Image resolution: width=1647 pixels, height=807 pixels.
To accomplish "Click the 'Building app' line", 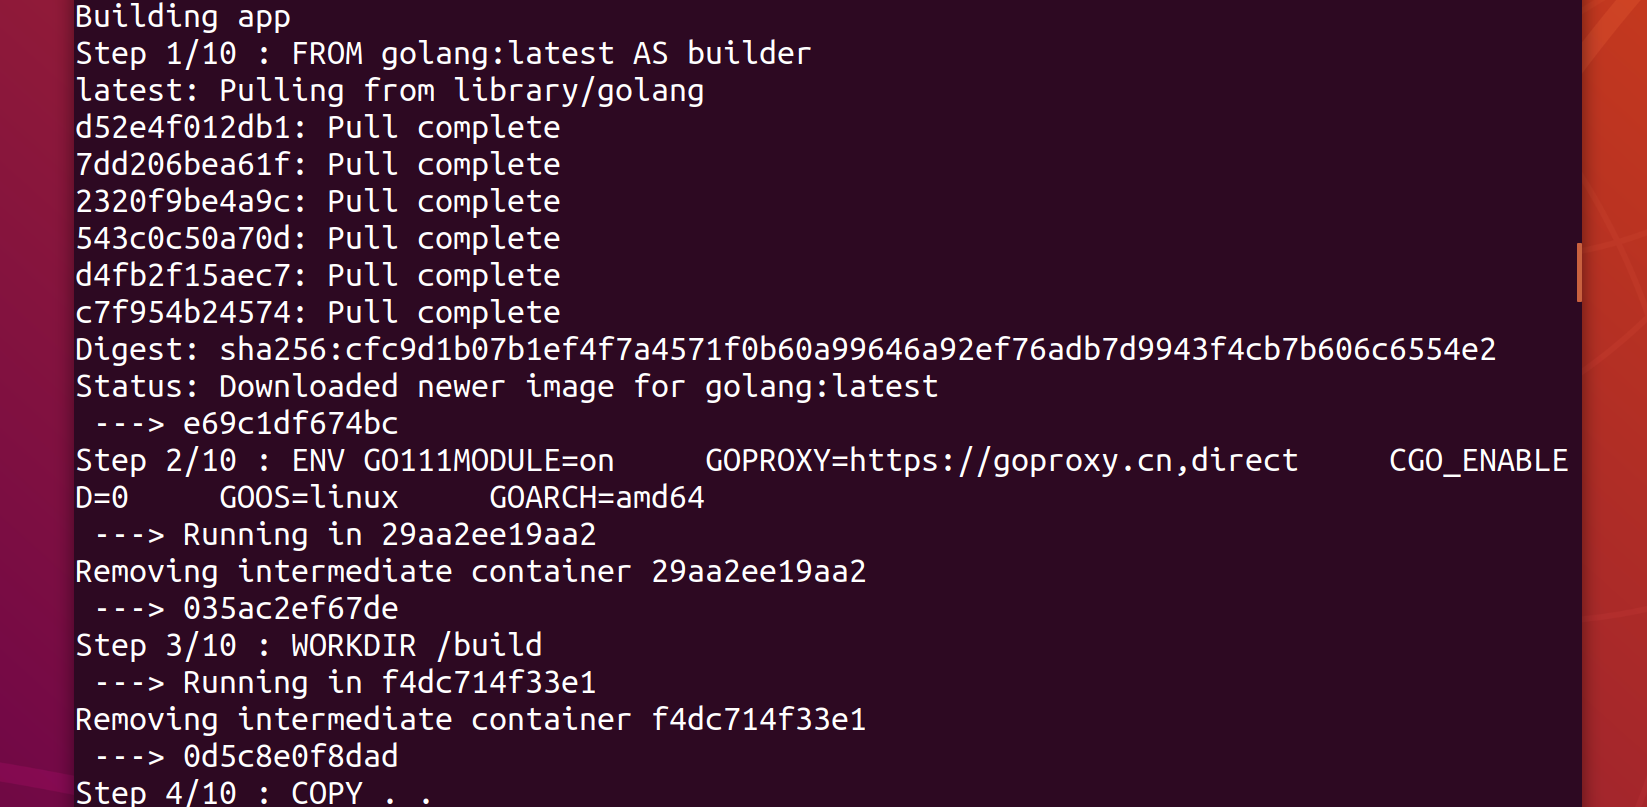I will pyautogui.click(x=183, y=17).
